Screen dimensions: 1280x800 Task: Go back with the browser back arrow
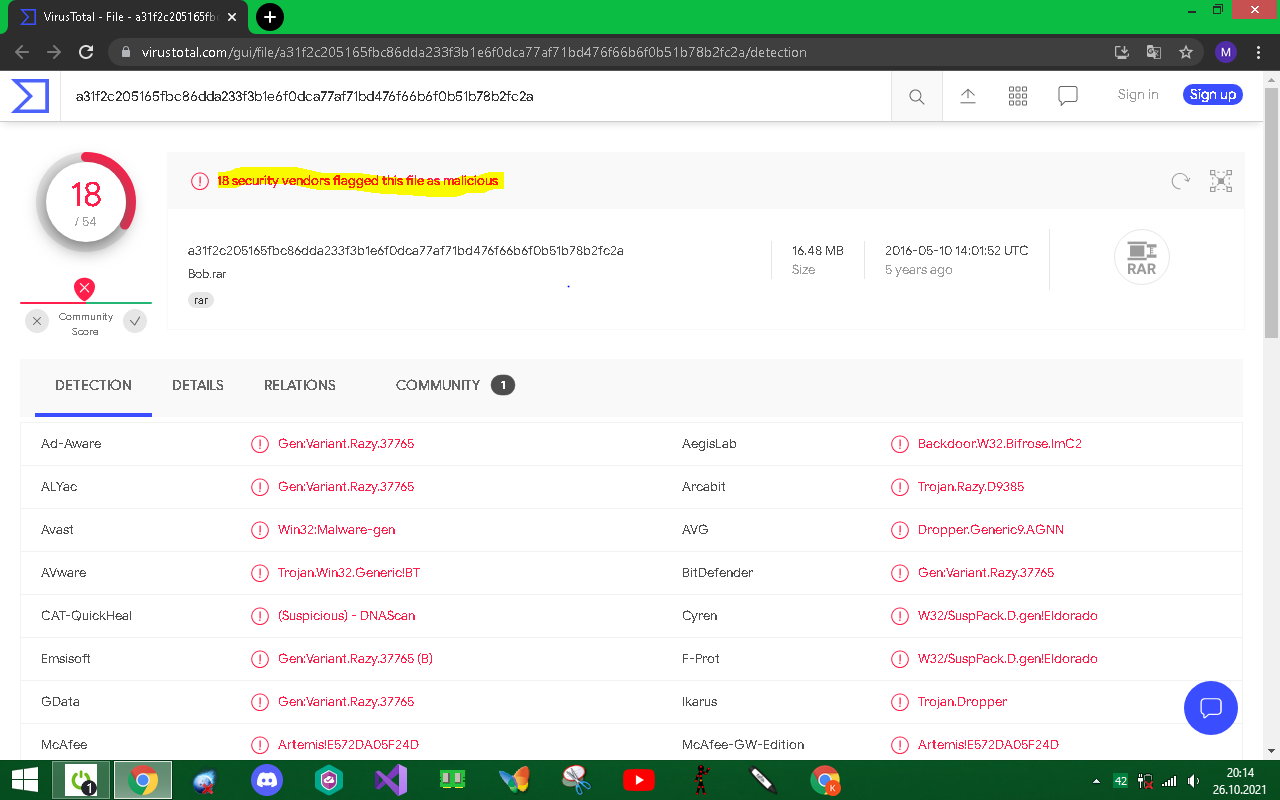(22, 52)
